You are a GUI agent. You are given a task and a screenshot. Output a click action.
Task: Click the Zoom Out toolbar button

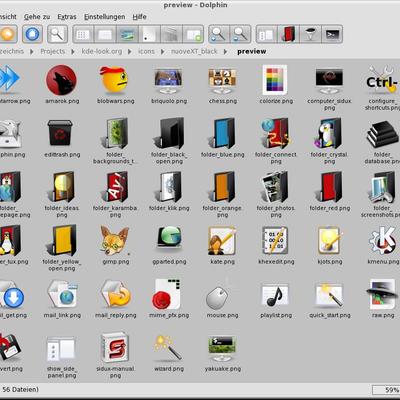click(x=240, y=34)
